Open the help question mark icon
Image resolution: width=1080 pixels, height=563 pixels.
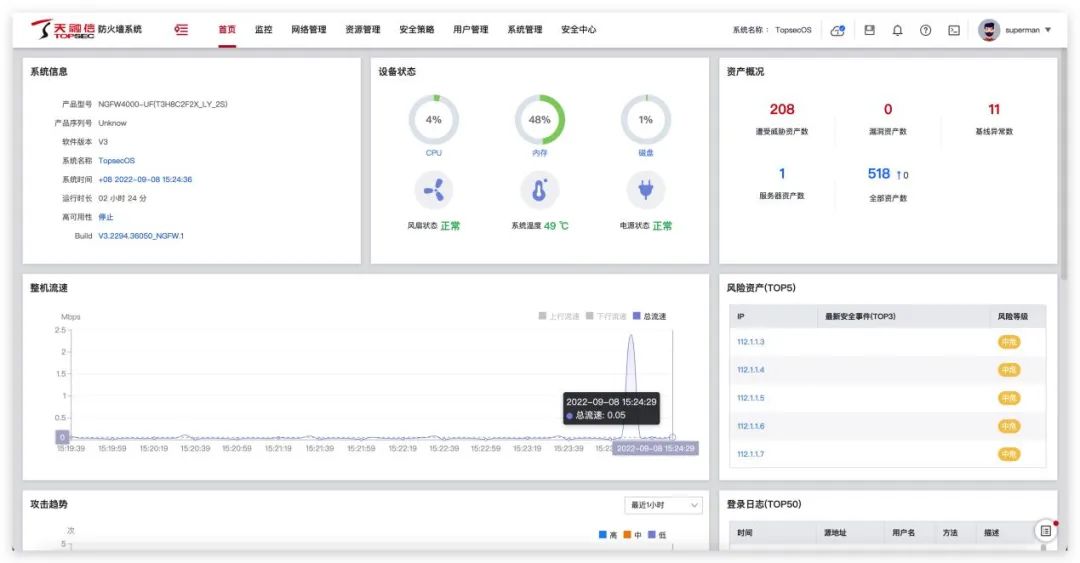point(926,30)
